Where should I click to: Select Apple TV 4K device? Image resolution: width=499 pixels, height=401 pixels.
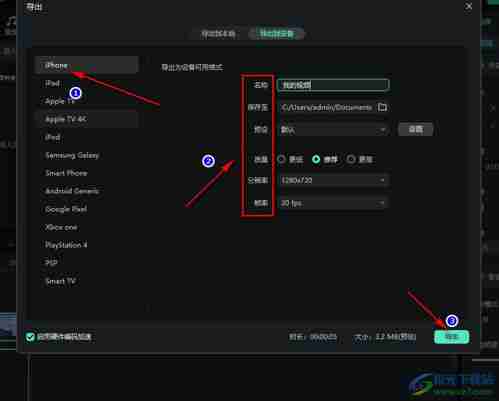pyautogui.click(x=86, y=119)
